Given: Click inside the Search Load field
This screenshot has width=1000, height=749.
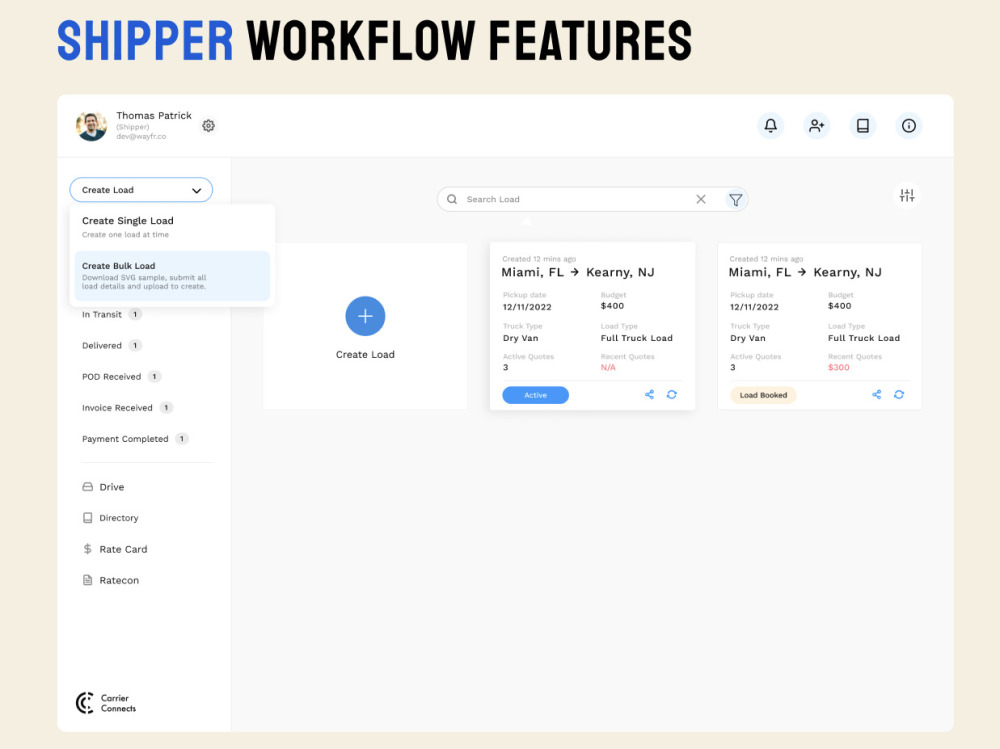Looking at the screenshot, I should click(560, 199).
